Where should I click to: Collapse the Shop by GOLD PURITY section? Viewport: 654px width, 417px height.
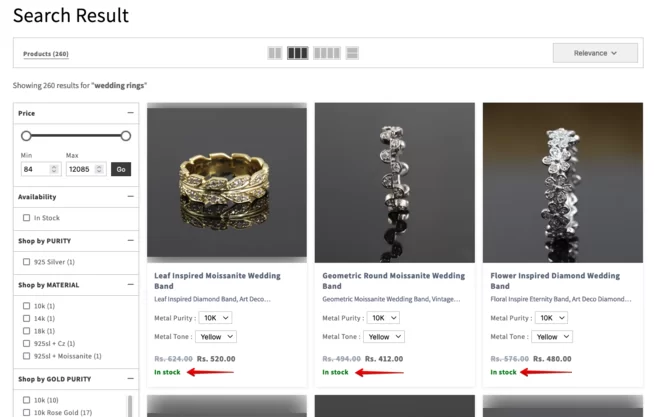(x=131, y=379)
